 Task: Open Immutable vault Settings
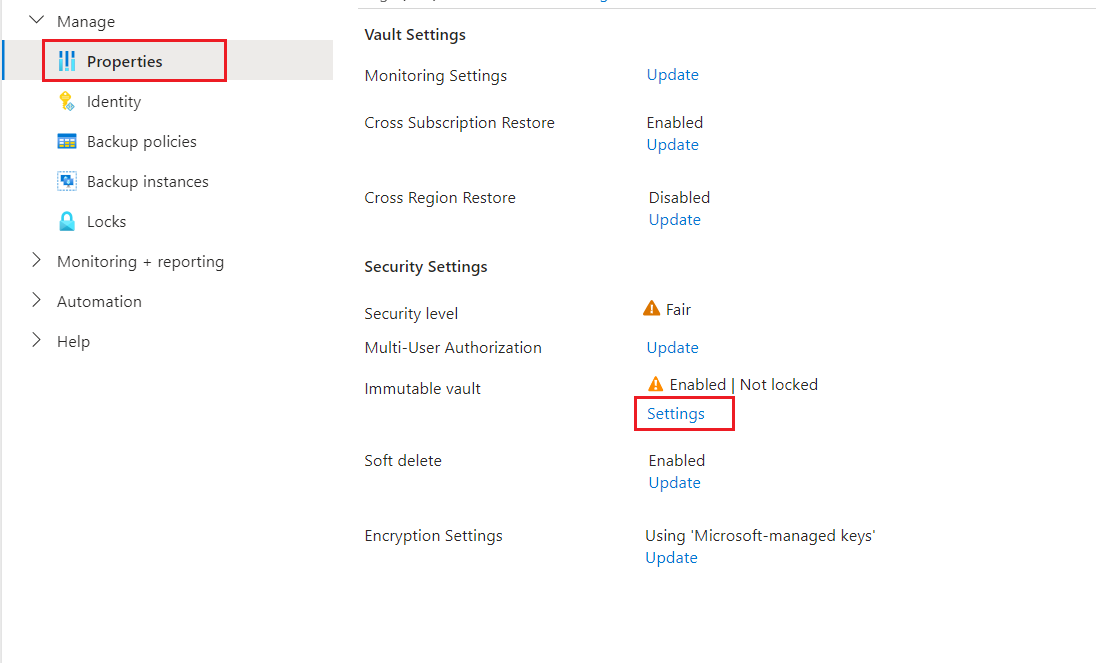point(674,413)
